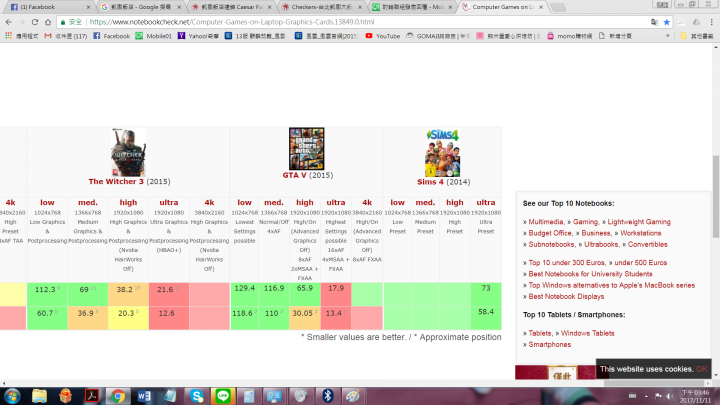Open the Best Notebook Displays link
Screen dimensions: 720x405
pos(566,297)
